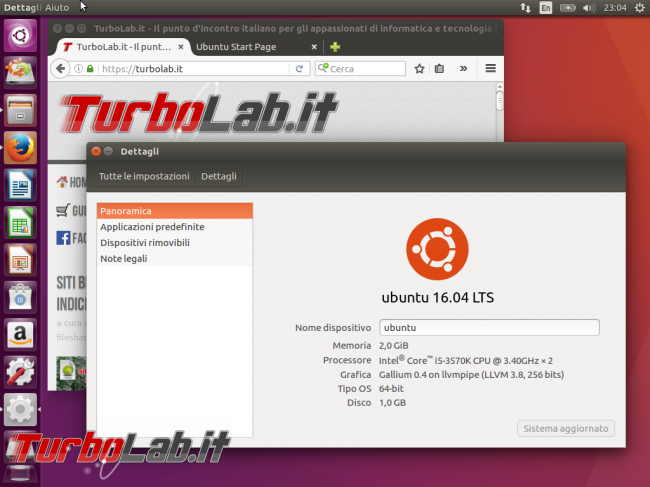The height and width of the screenshot is (487, 650).
Task: Bookmark this page with star icon
Action: (x=419, y=69)
